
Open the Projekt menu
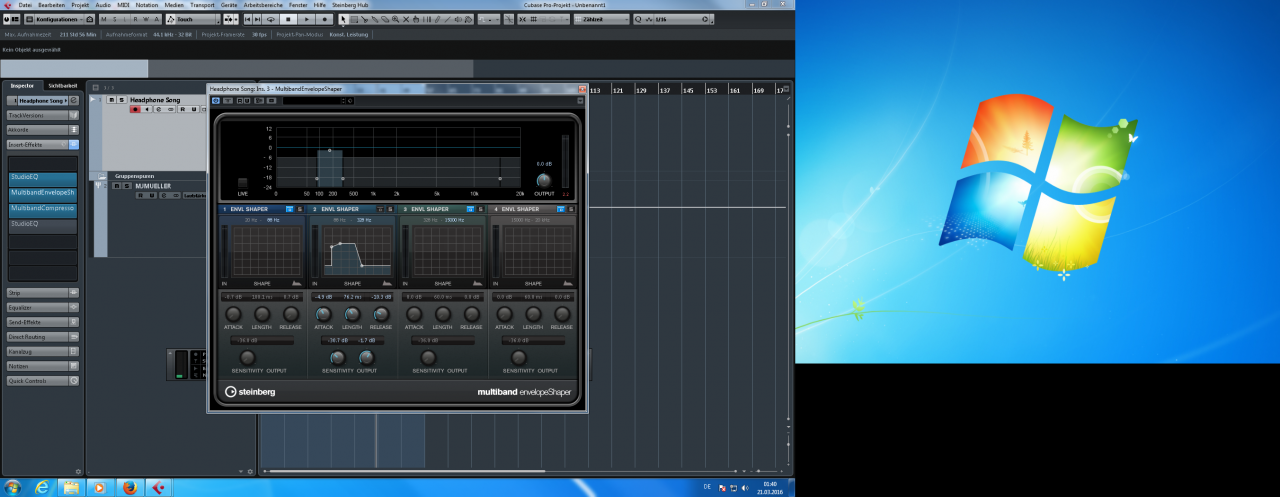pyautogui.click(x=80, y=5)
